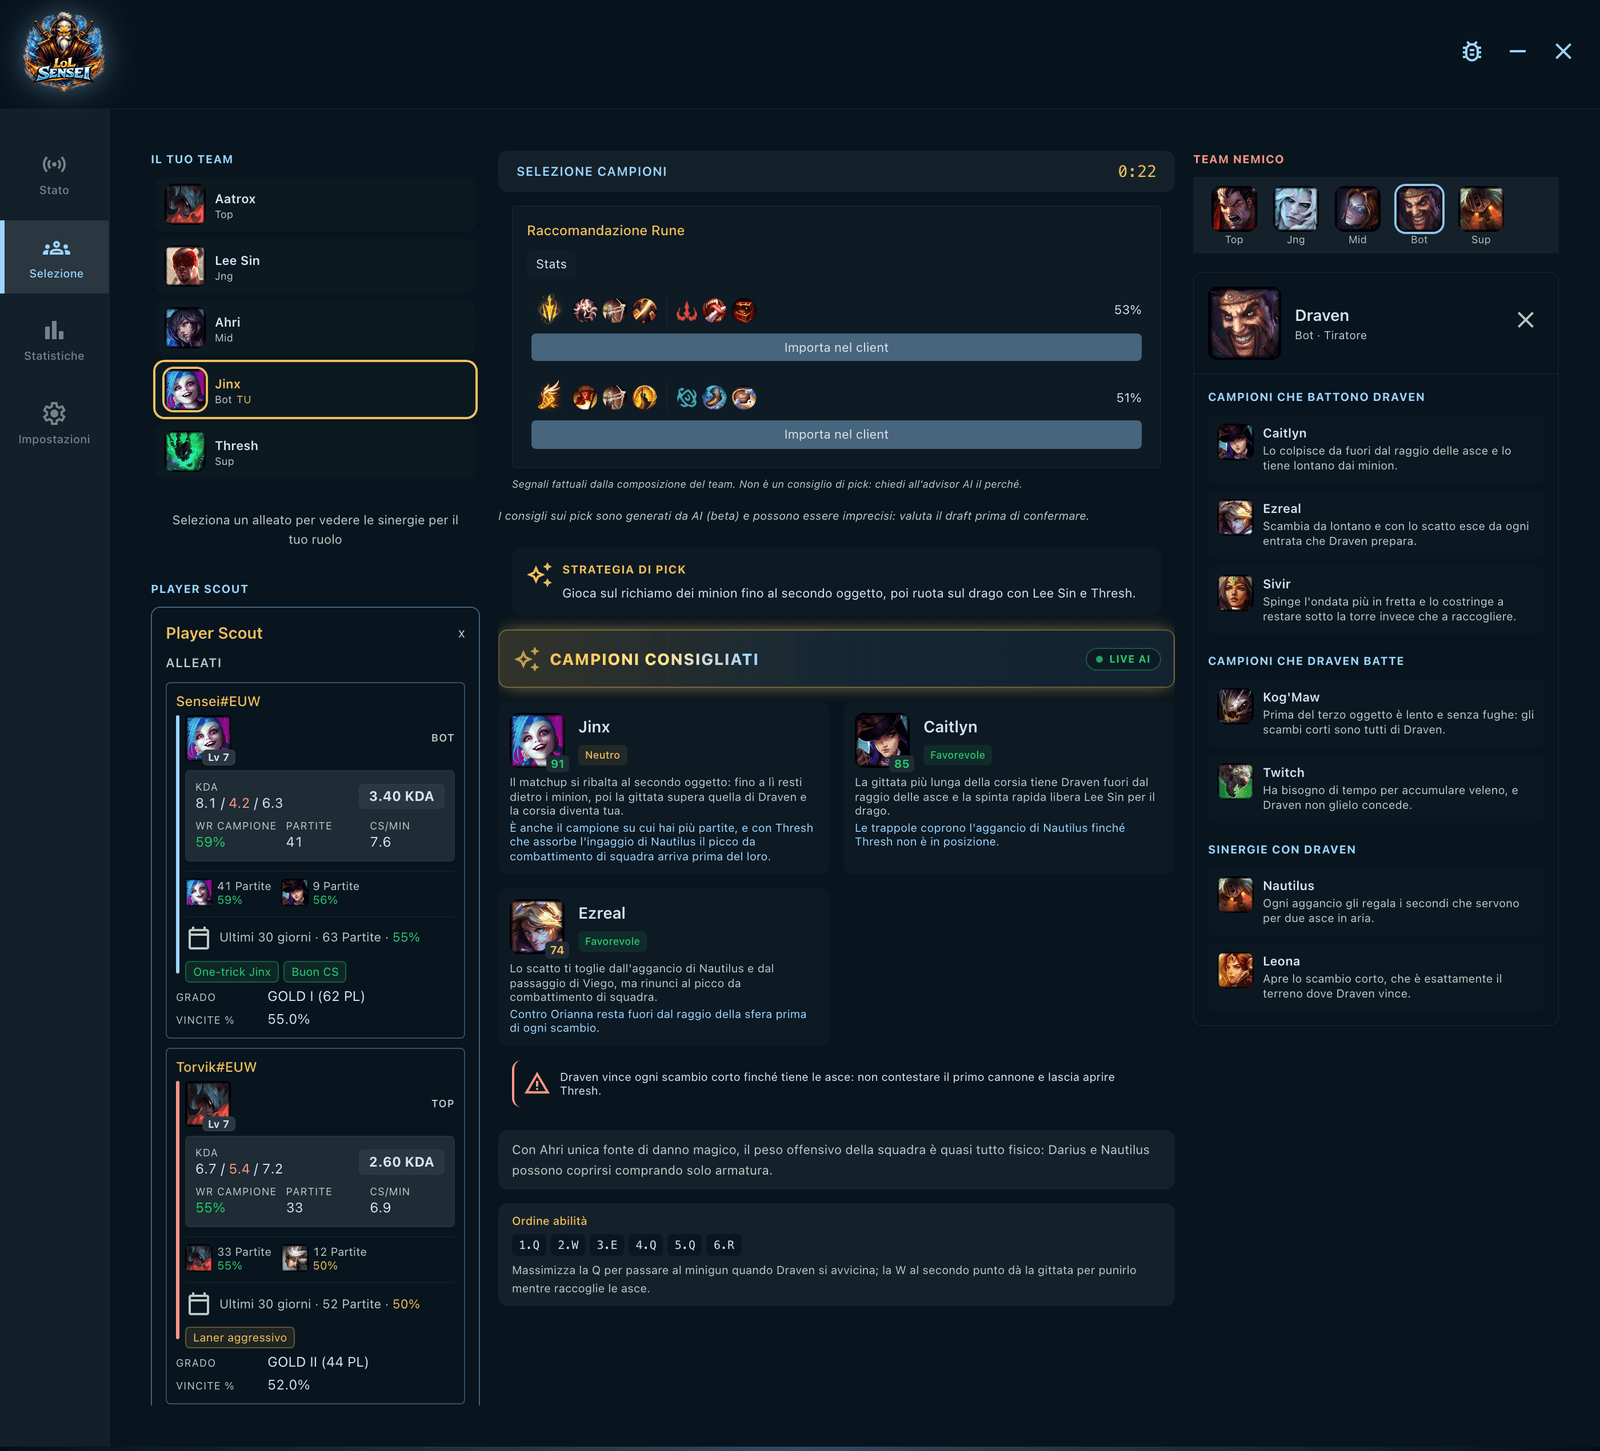Click Favorevole tag on Ezreal card
Viewport: 1600px width, 1451px height.
point(612,941)
